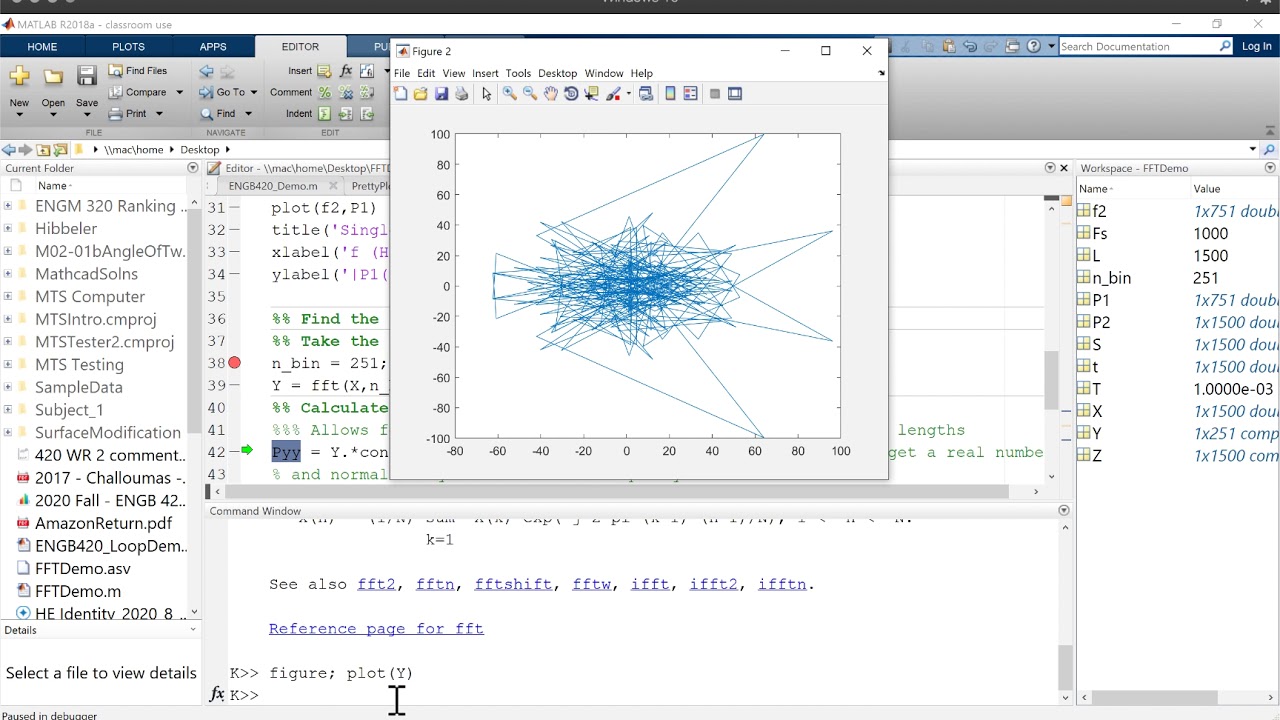
Task: Toggle breakpoint on line 38
Action: click(234, 363)
